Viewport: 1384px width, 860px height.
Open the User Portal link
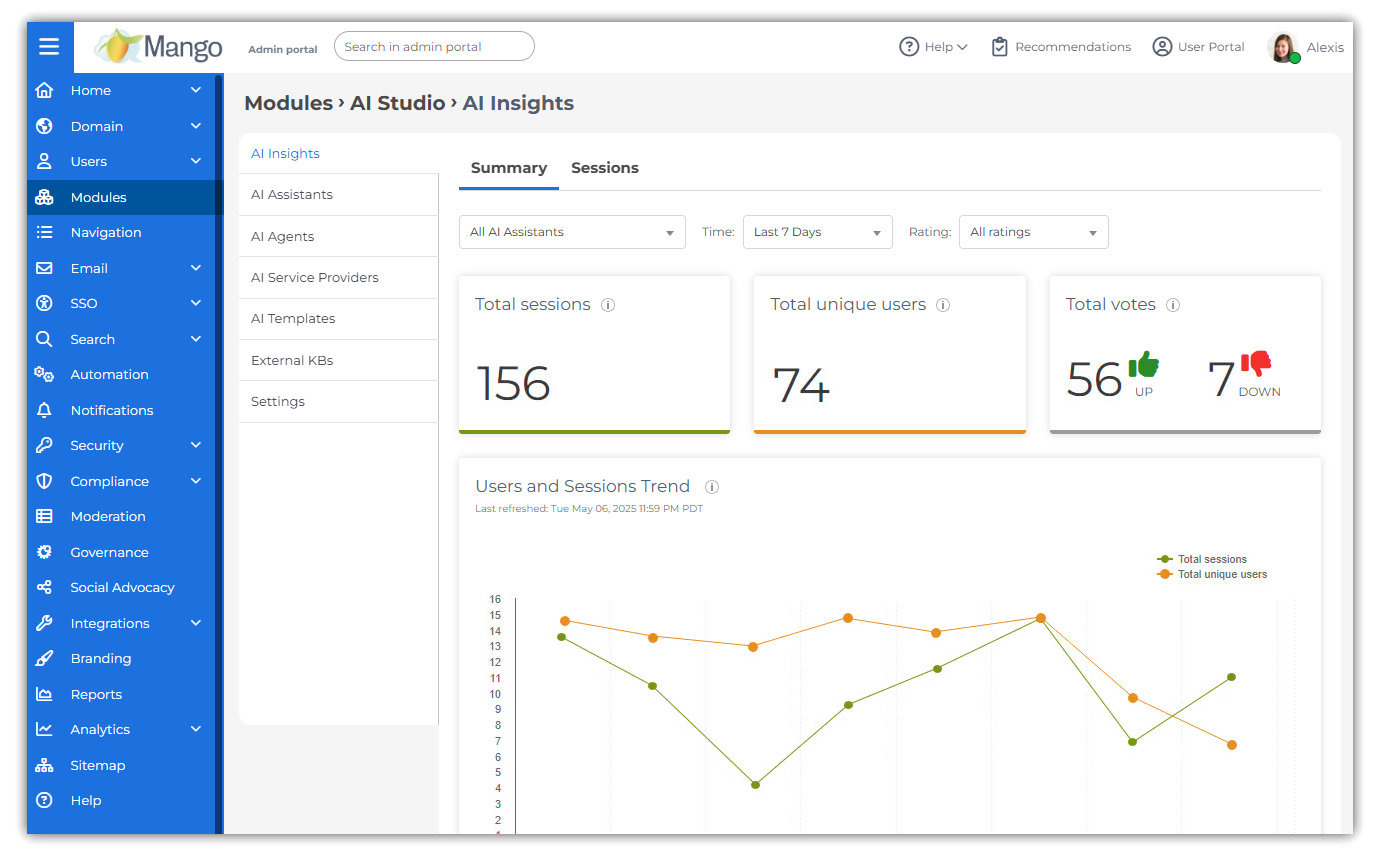[1198, 47]
